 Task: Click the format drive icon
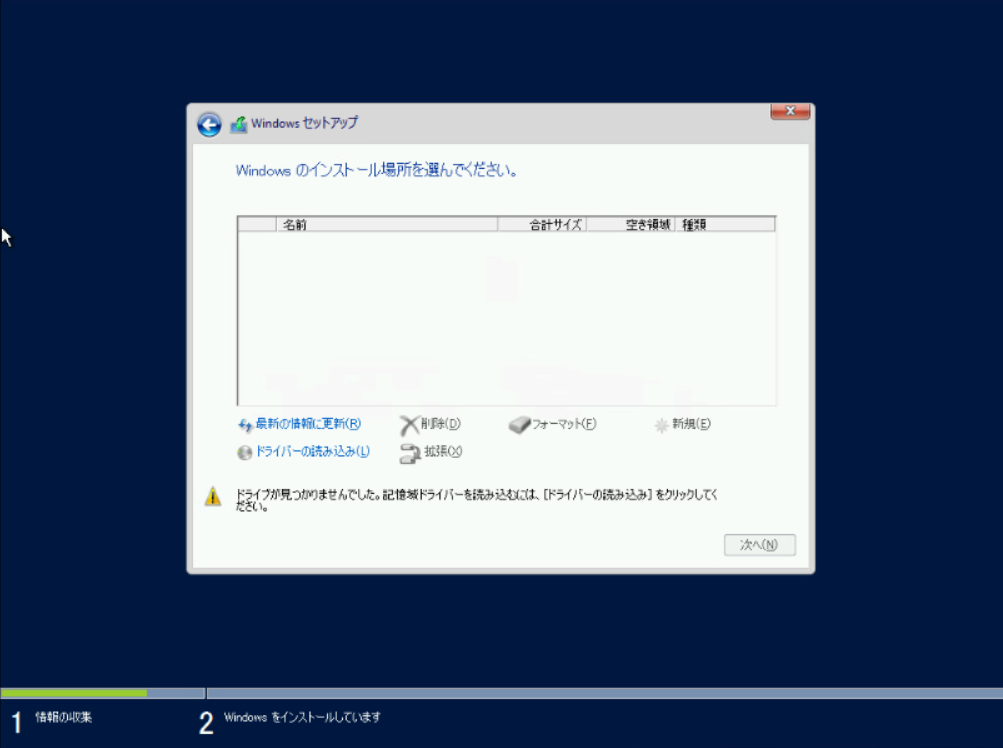(x=519, y=424)
